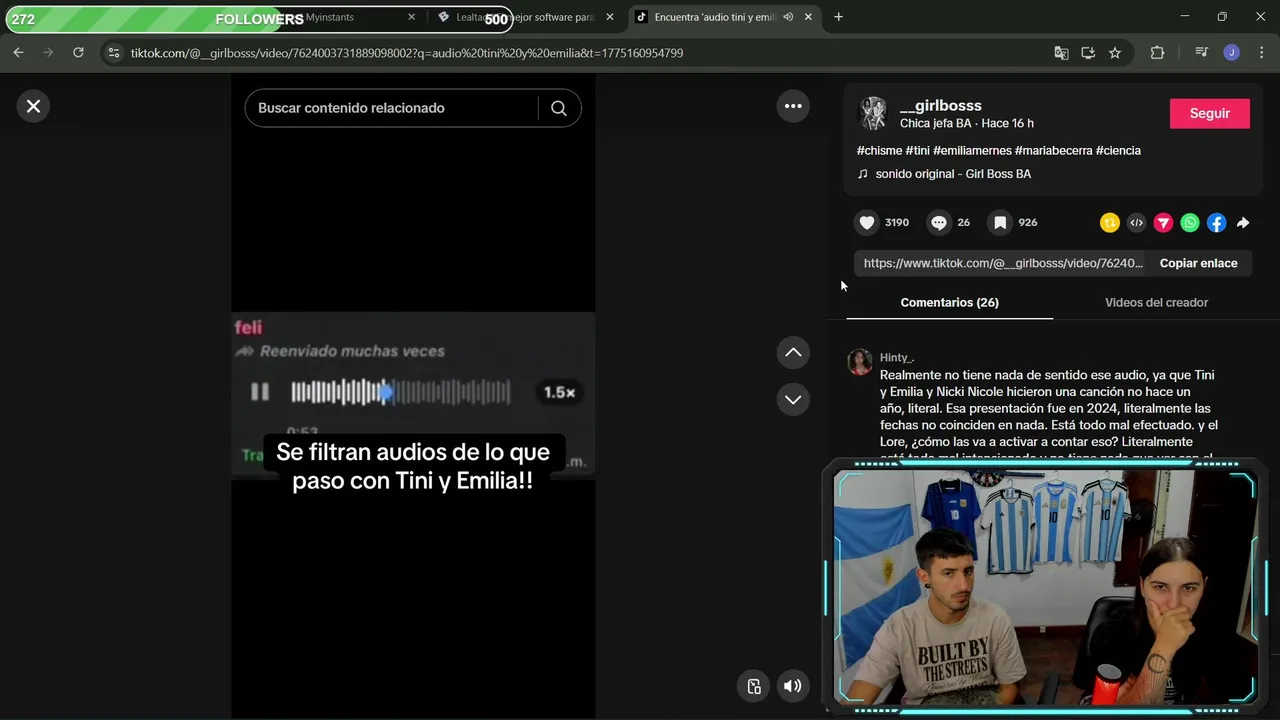
Task: Open browser extensions puzzle icon
Action: (1157, 53)
